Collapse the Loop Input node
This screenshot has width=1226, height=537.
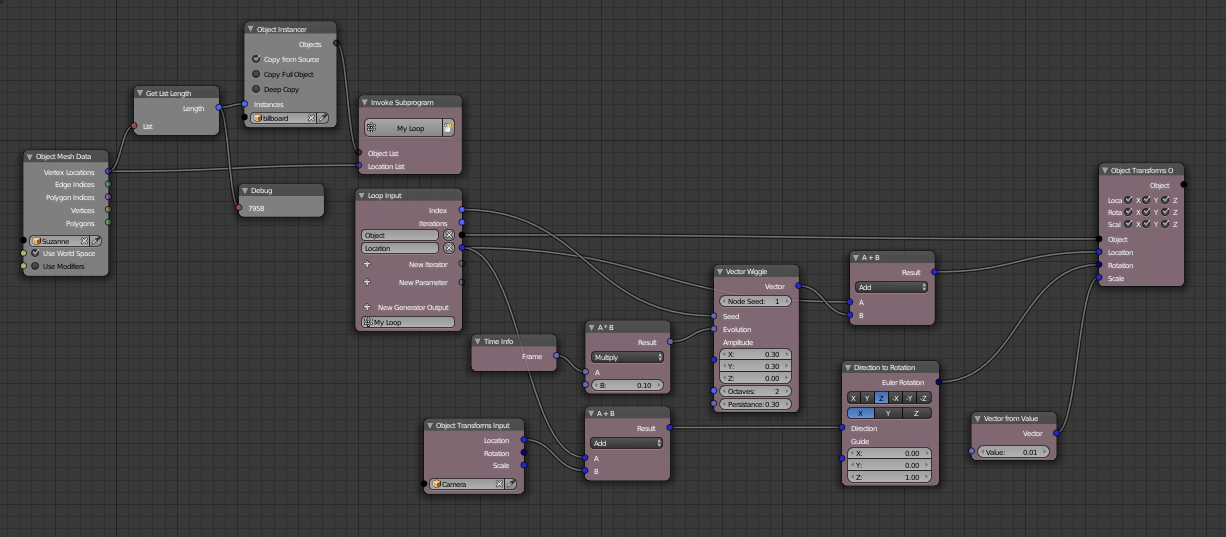[x=363, y=195]
